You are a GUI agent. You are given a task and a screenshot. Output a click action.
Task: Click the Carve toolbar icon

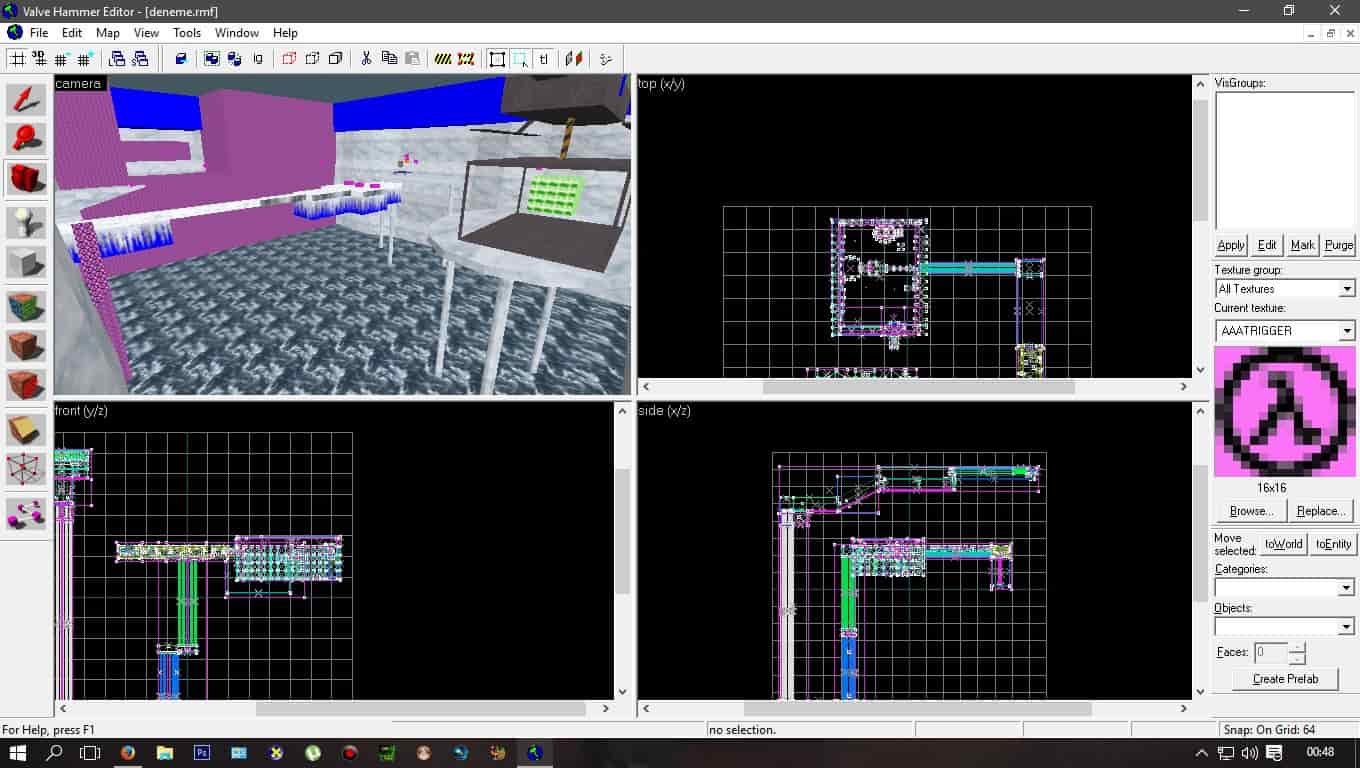(x=181, y=59)
